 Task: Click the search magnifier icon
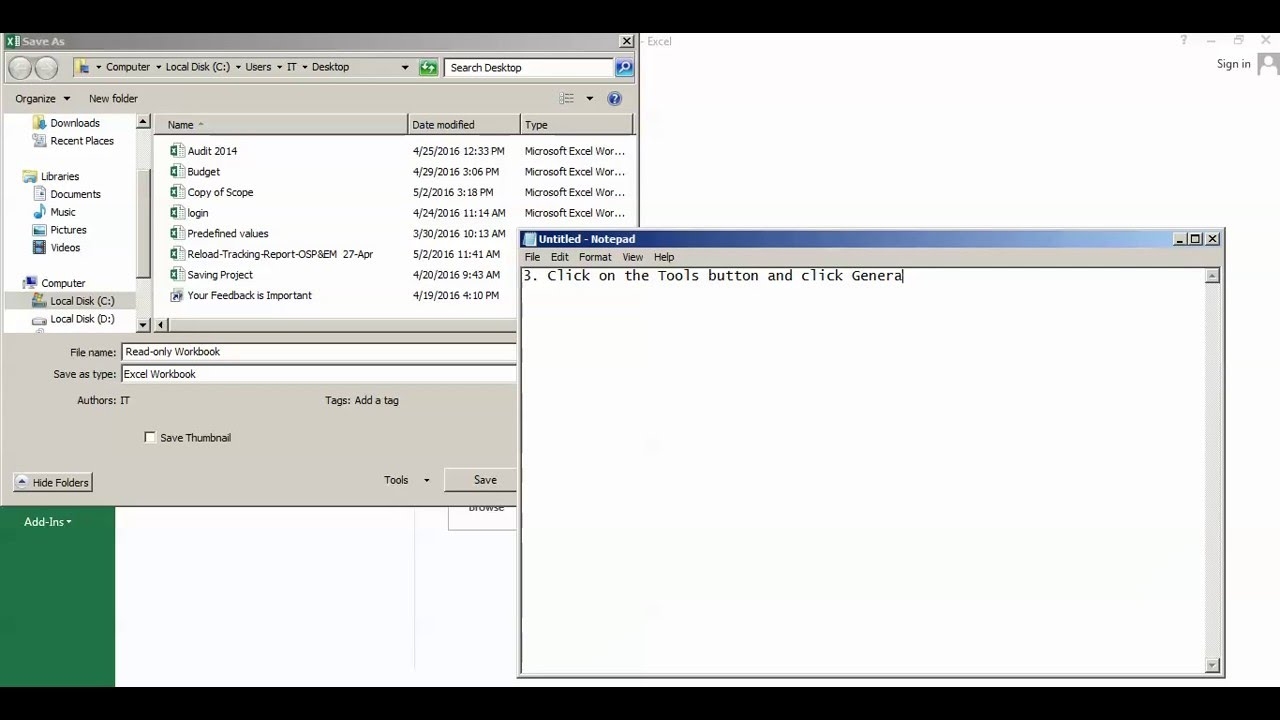pyautogui.click(x=624, y=67)
